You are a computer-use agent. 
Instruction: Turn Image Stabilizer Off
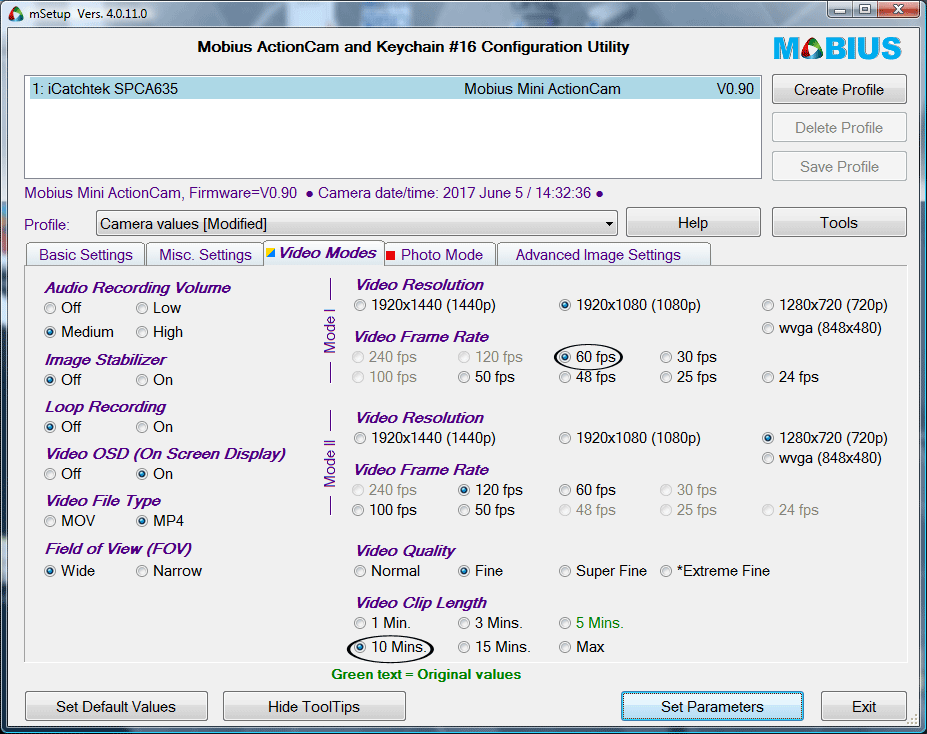click(x=63, y=380)
